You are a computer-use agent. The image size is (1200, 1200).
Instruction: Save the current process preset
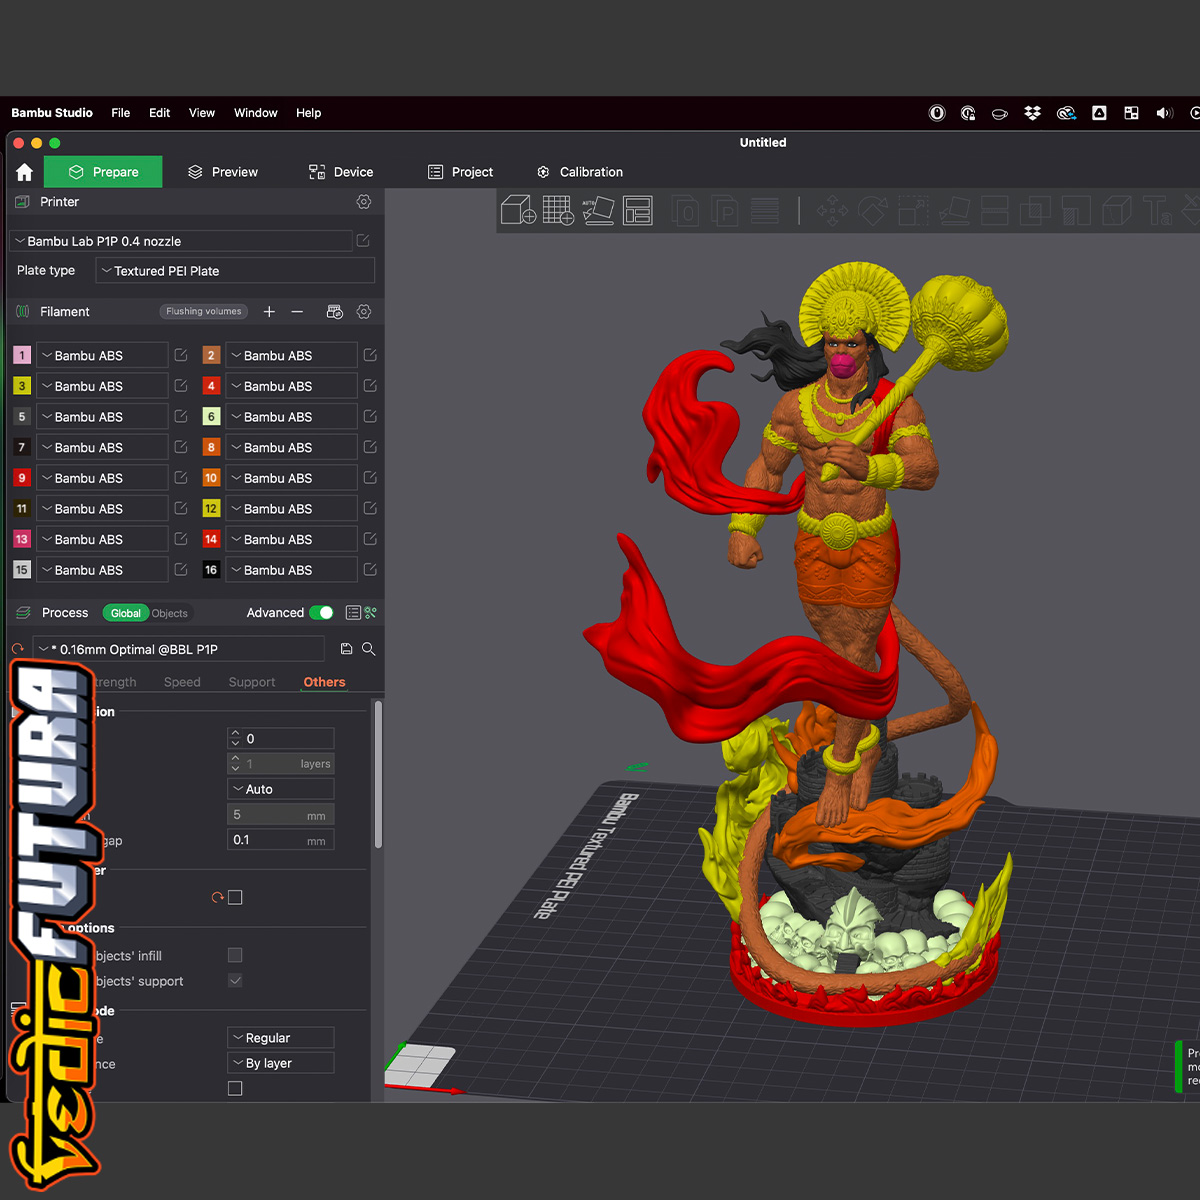[346, 649]
